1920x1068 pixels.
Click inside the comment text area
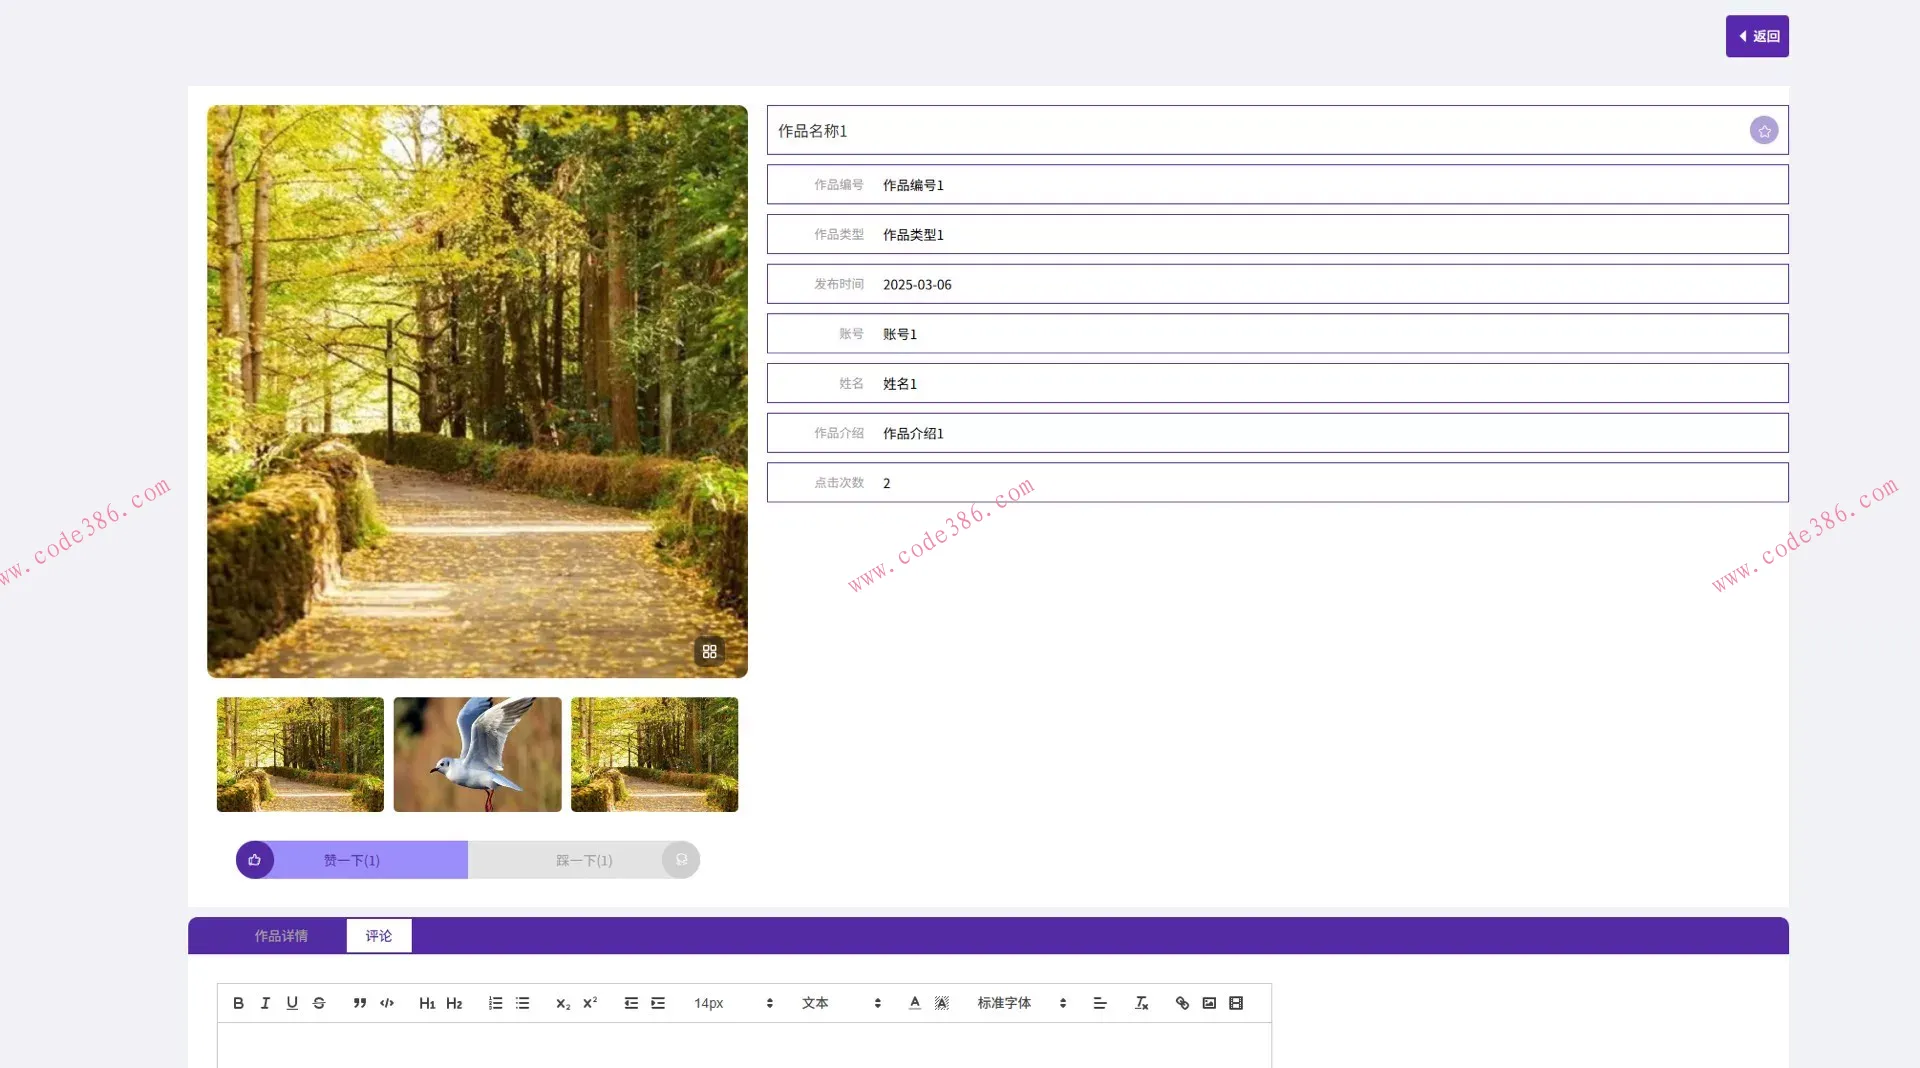click(744, 1045)
